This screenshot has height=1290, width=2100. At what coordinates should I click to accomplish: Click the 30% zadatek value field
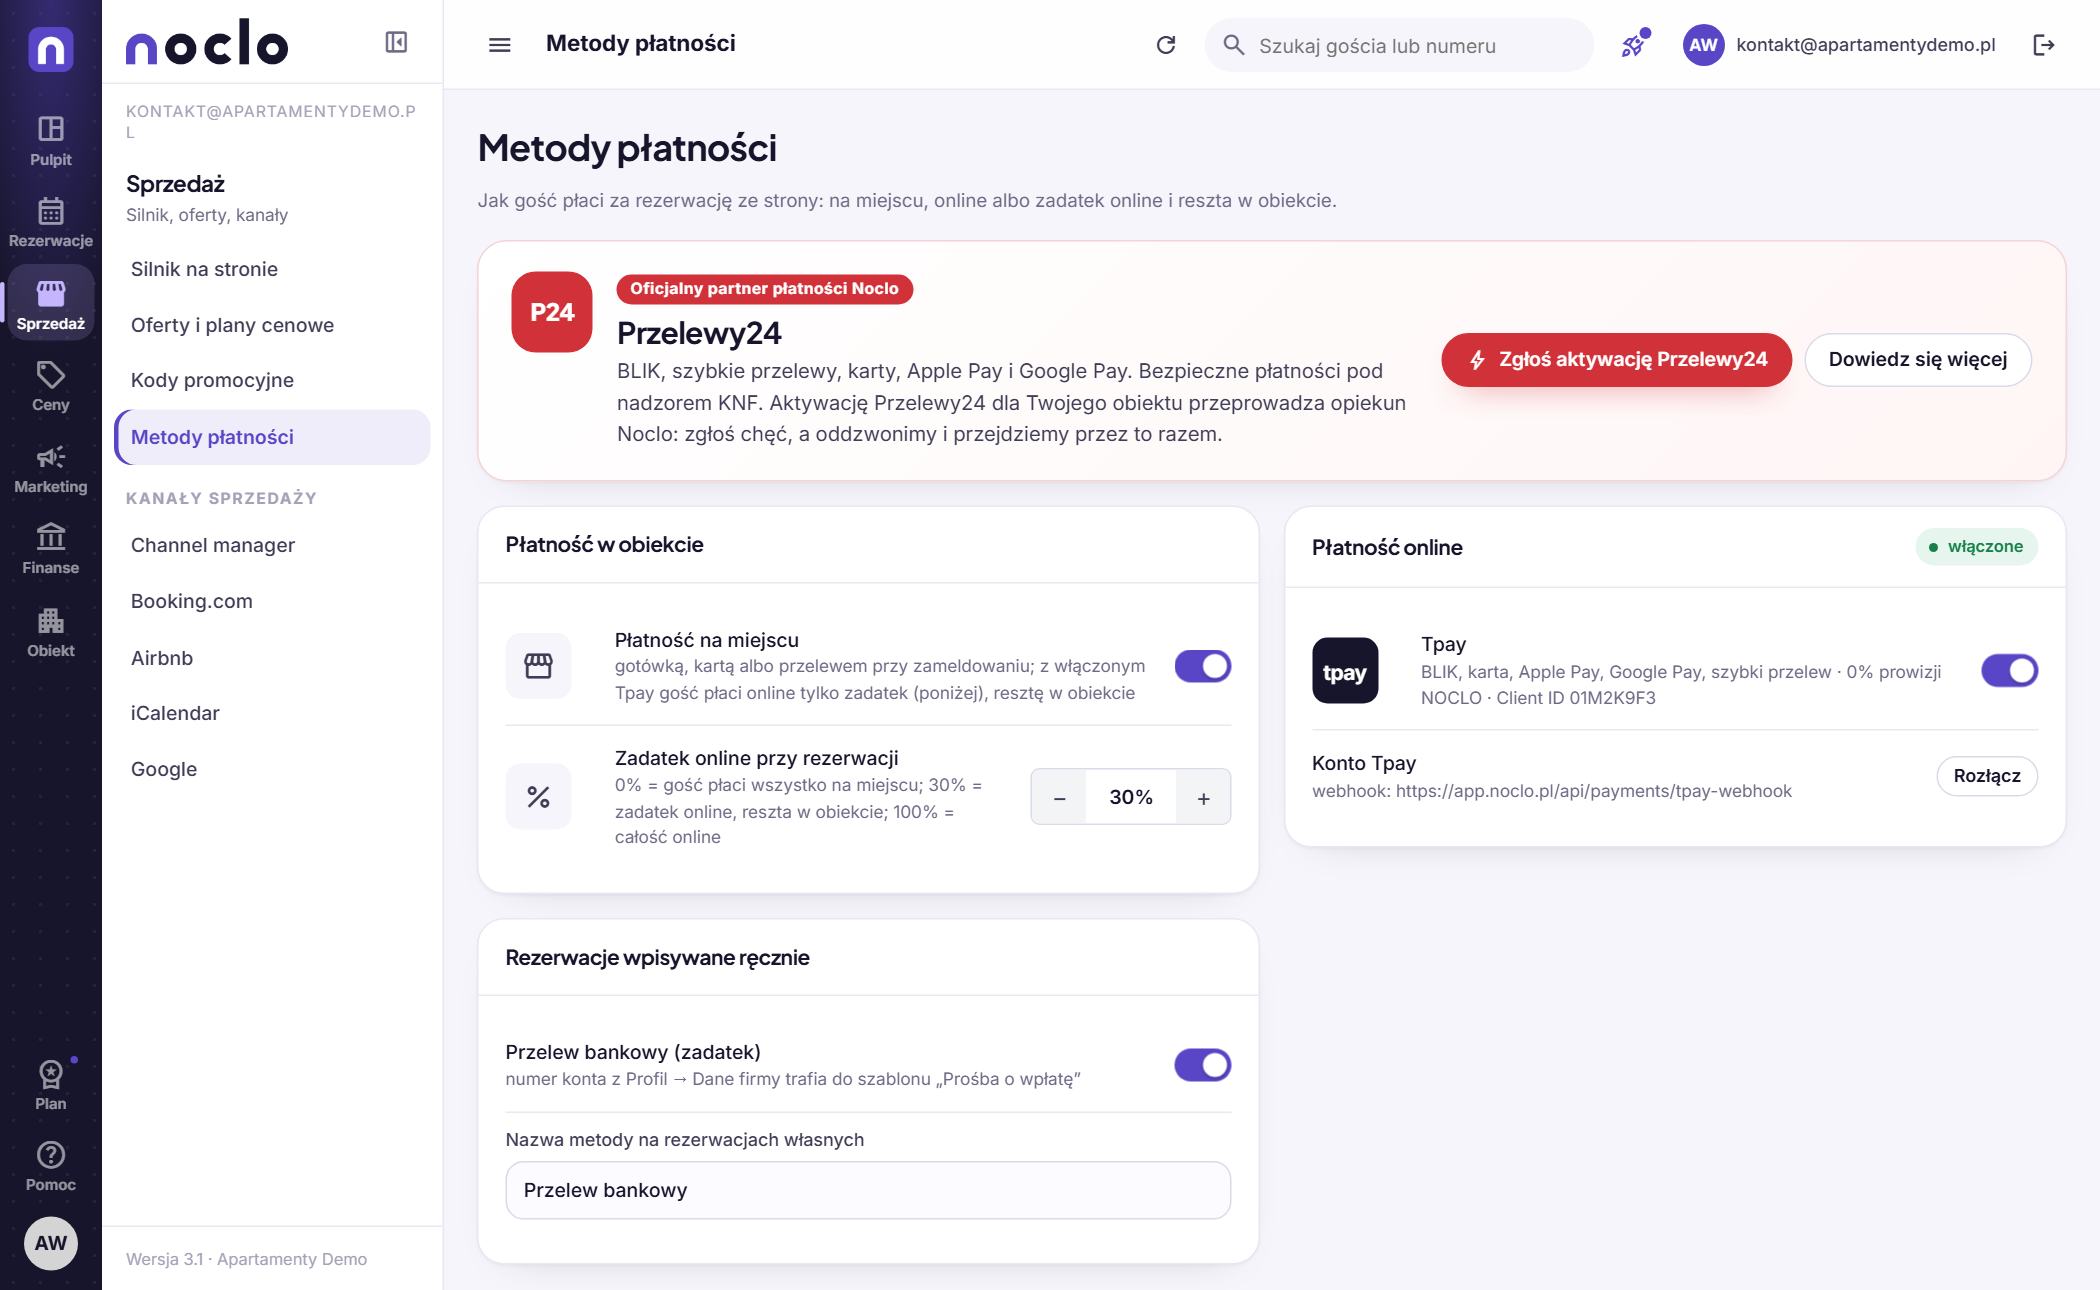click(x=1130, y=797)
